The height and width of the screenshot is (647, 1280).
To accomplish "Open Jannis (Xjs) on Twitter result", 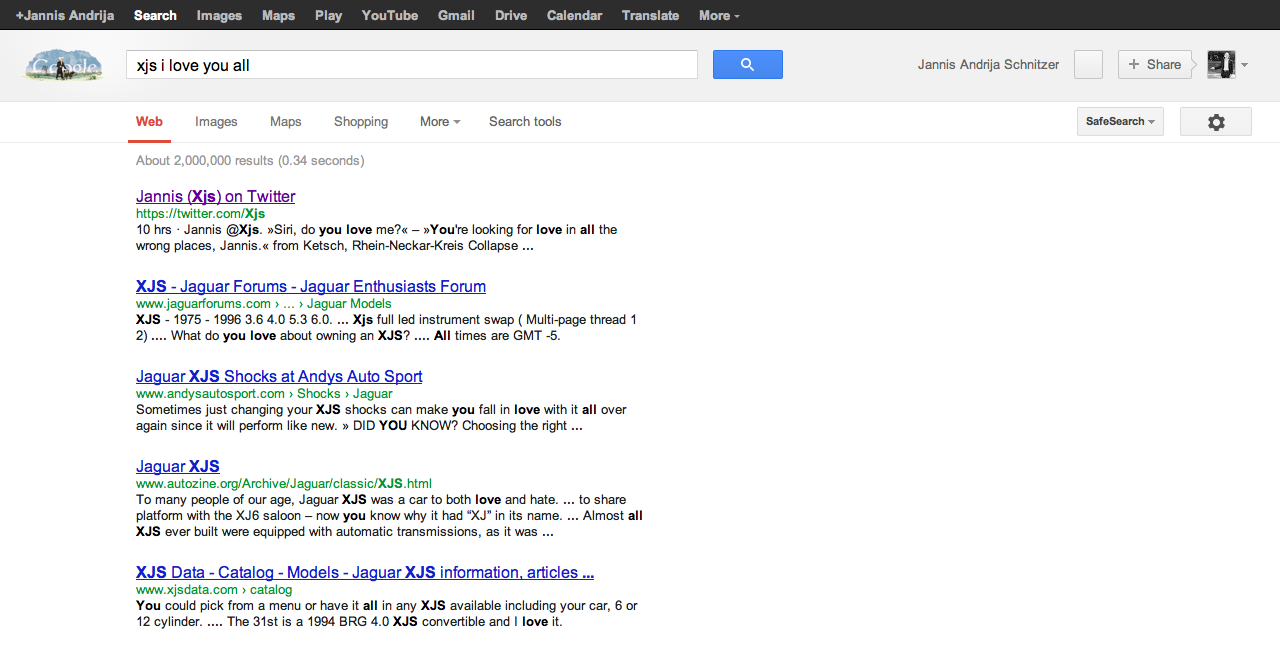I will click(x=215, y=196).
